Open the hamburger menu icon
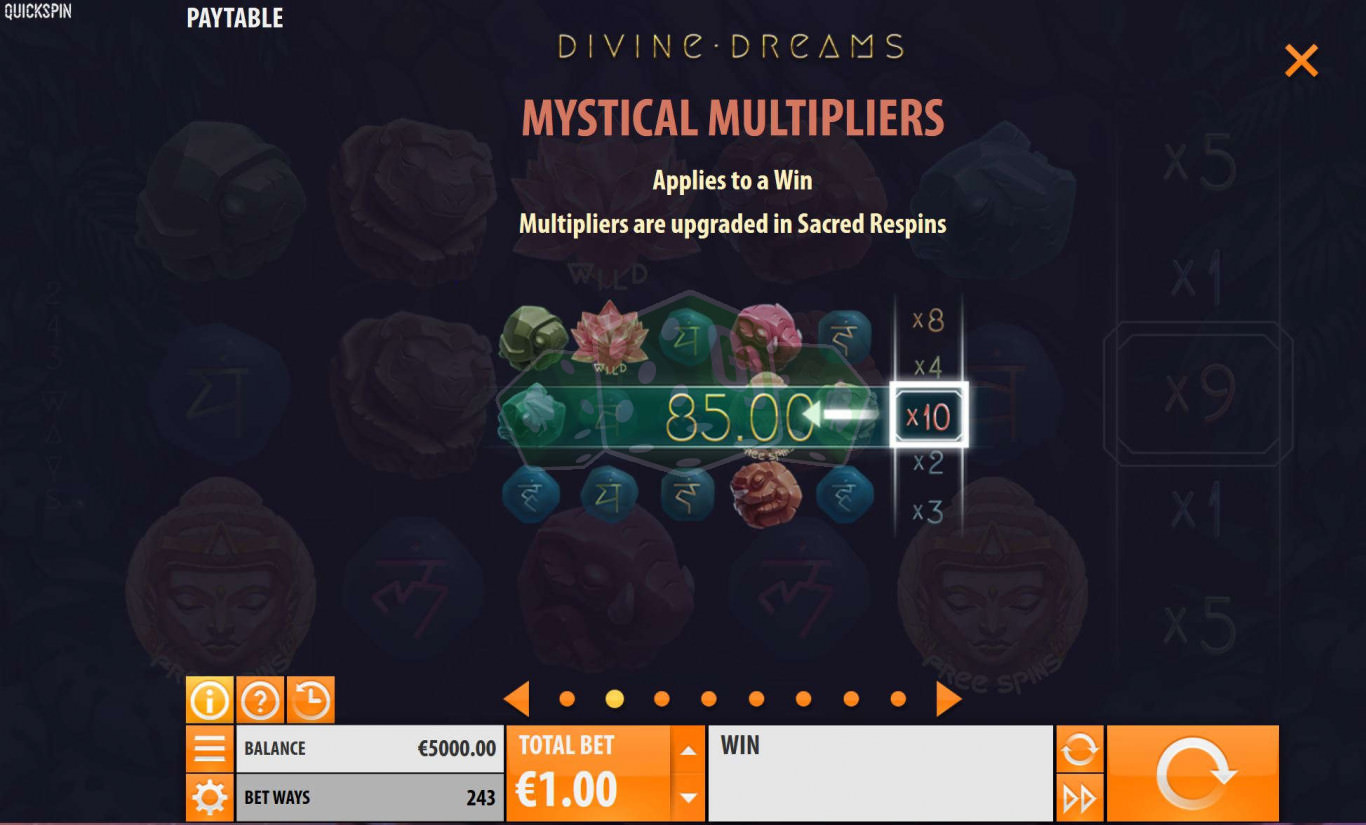This screenshot has height=825, width=1366. pyautogui.click(x=209, y=748)
